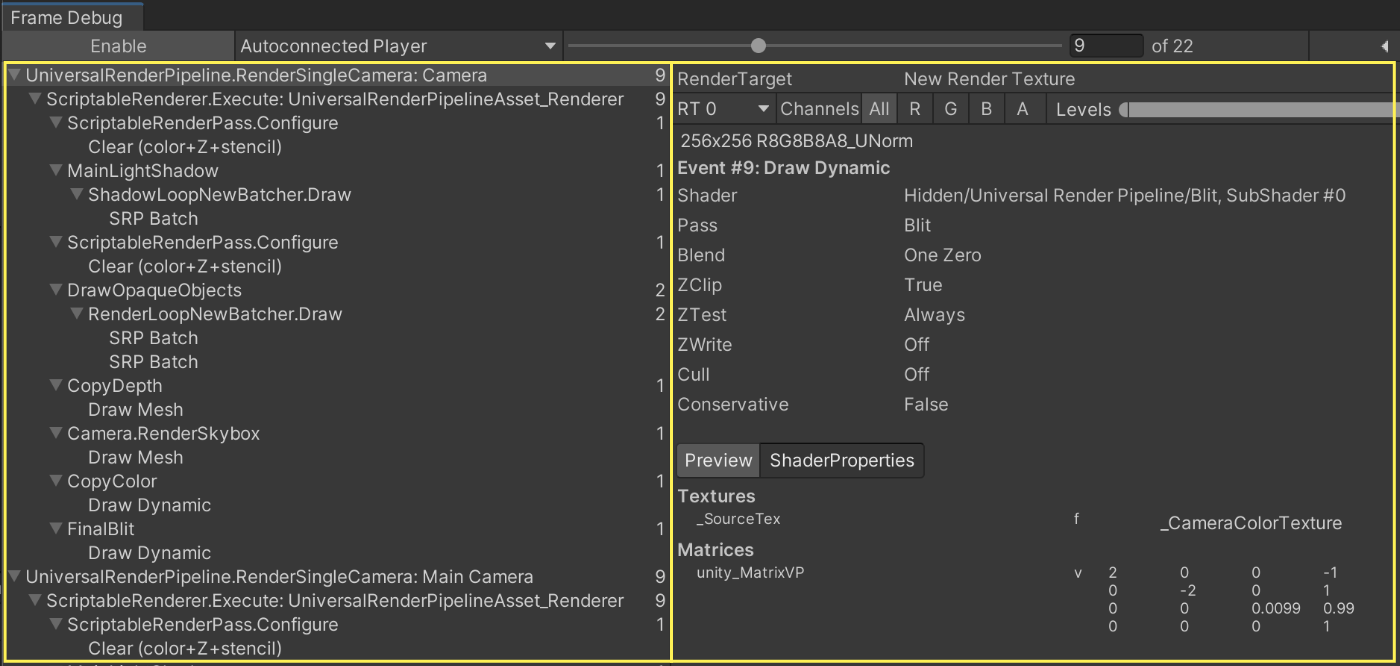View only the blue channel
1400x666 pixels.
pyautogui.click(x=986, y=108)
